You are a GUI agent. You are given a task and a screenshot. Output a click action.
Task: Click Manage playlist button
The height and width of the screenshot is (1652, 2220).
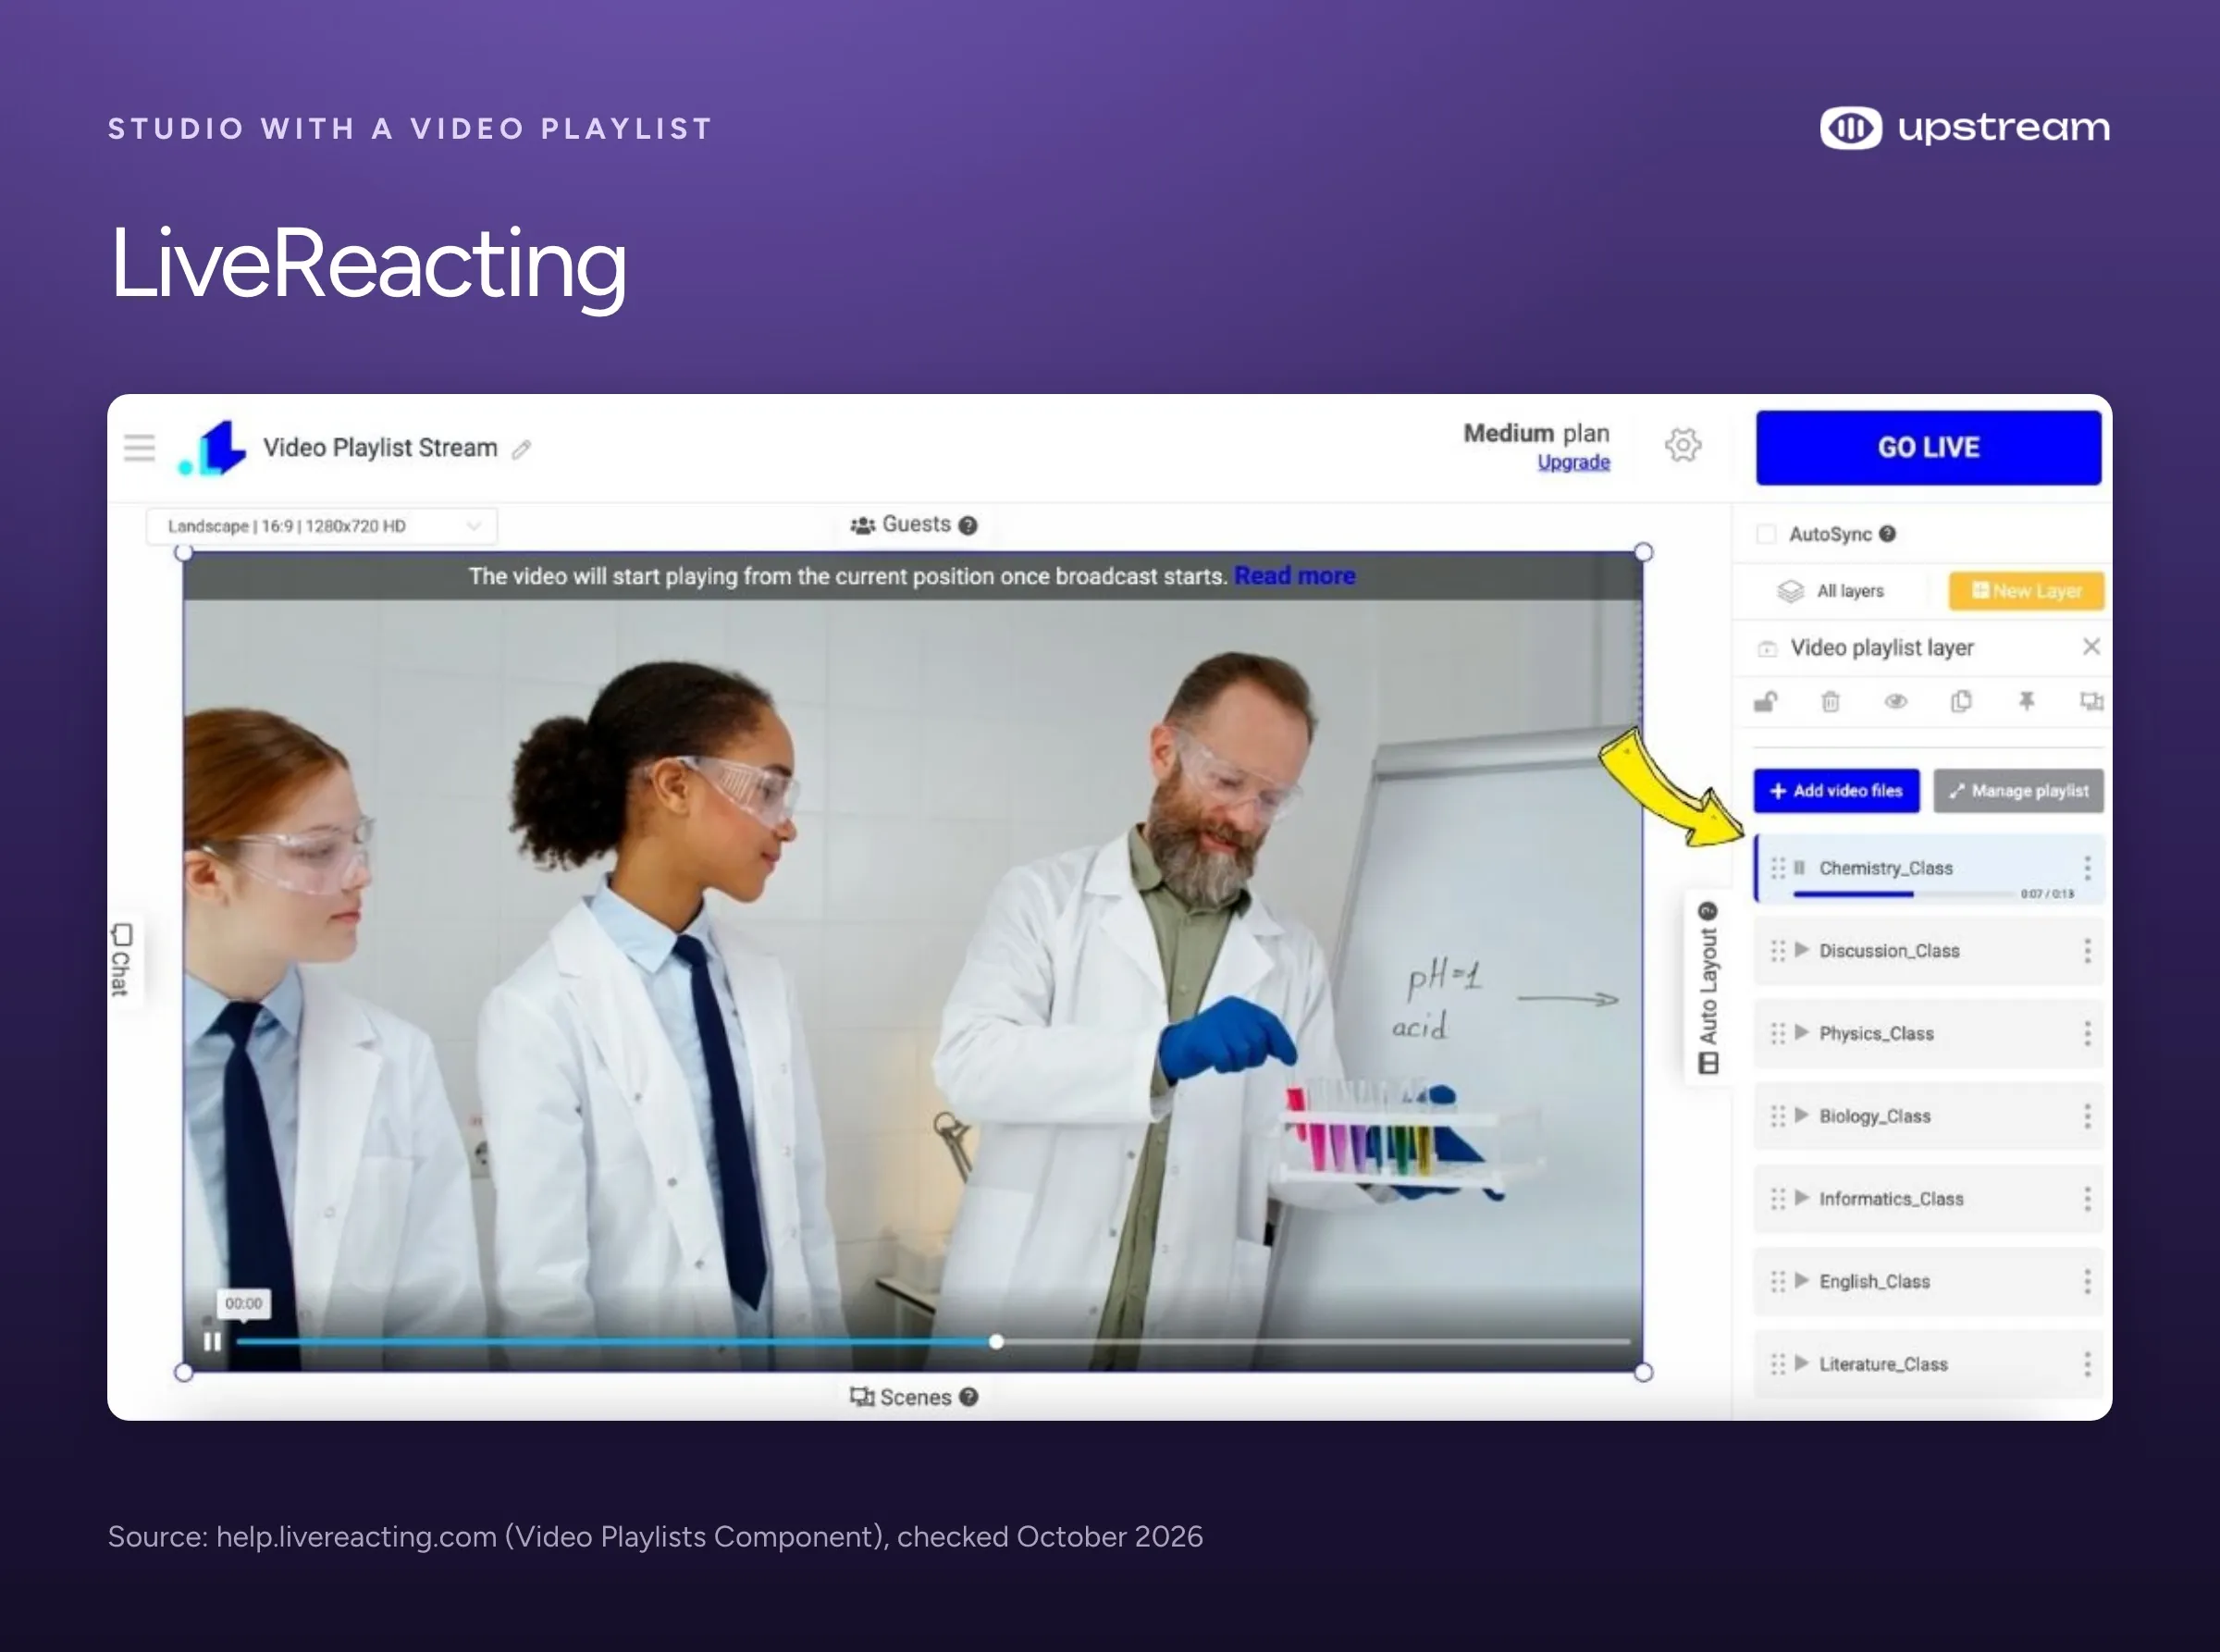click(x=2018, y=791)
